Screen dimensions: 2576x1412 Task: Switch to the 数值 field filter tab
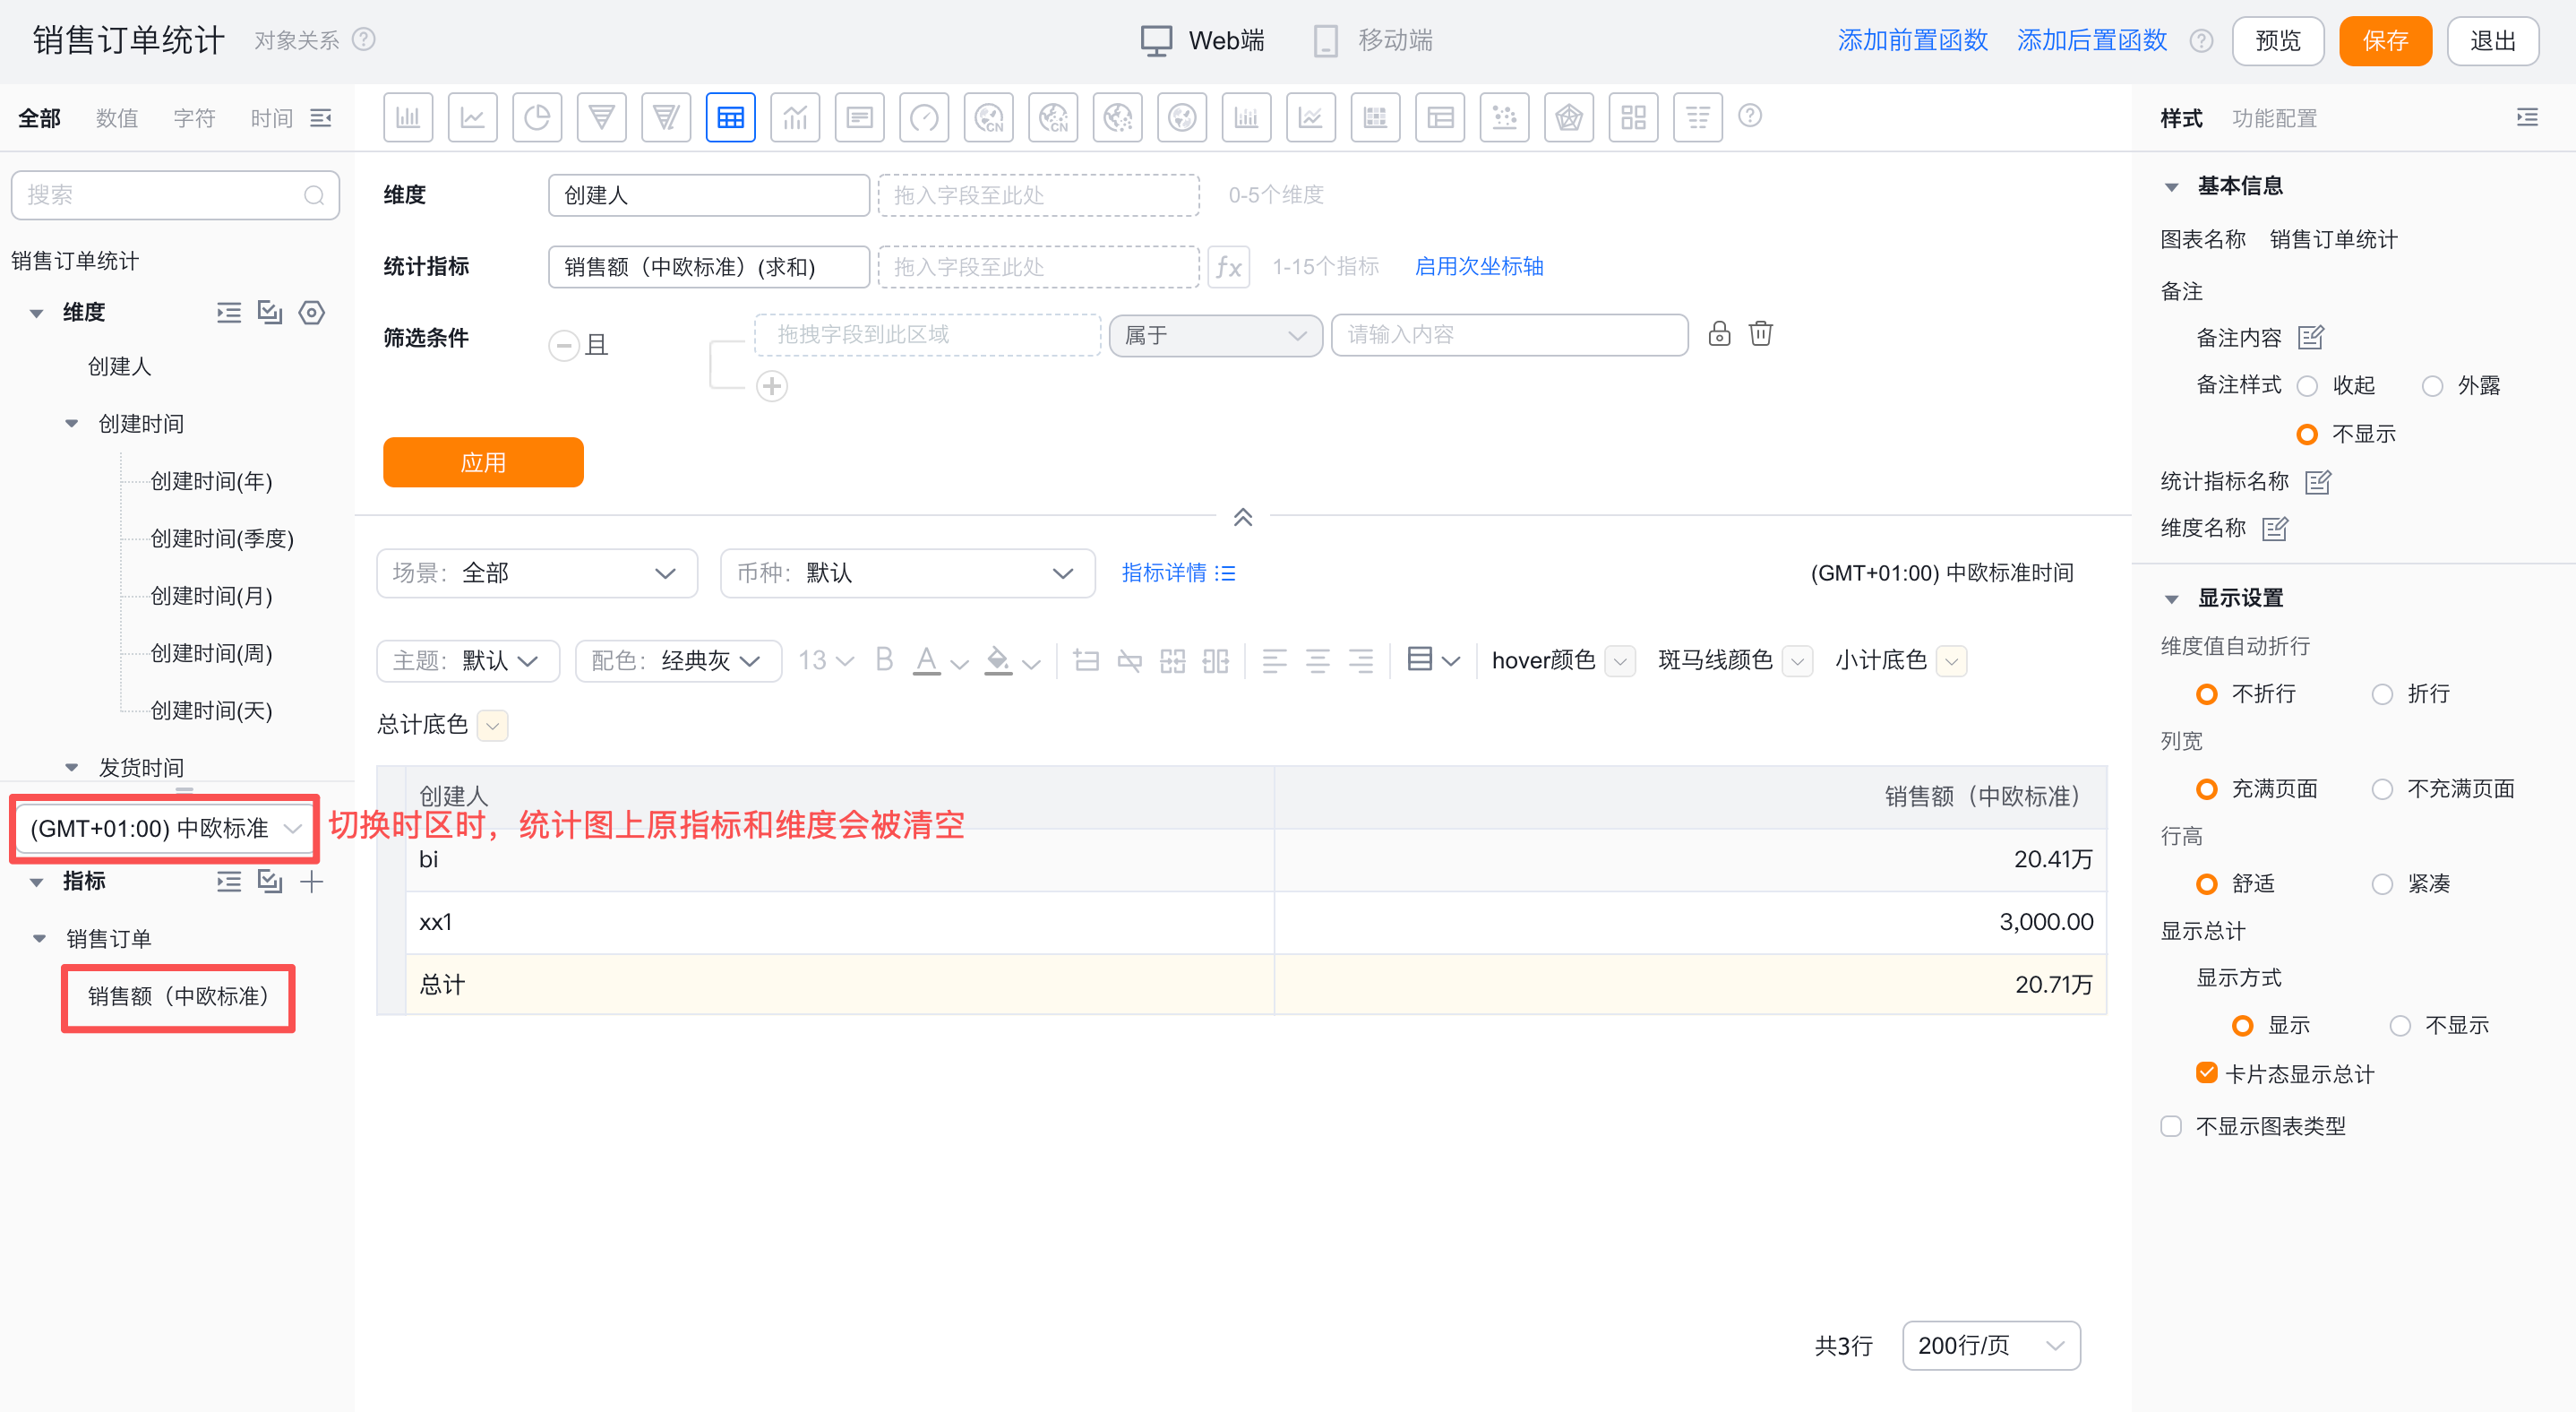(117, 118)
